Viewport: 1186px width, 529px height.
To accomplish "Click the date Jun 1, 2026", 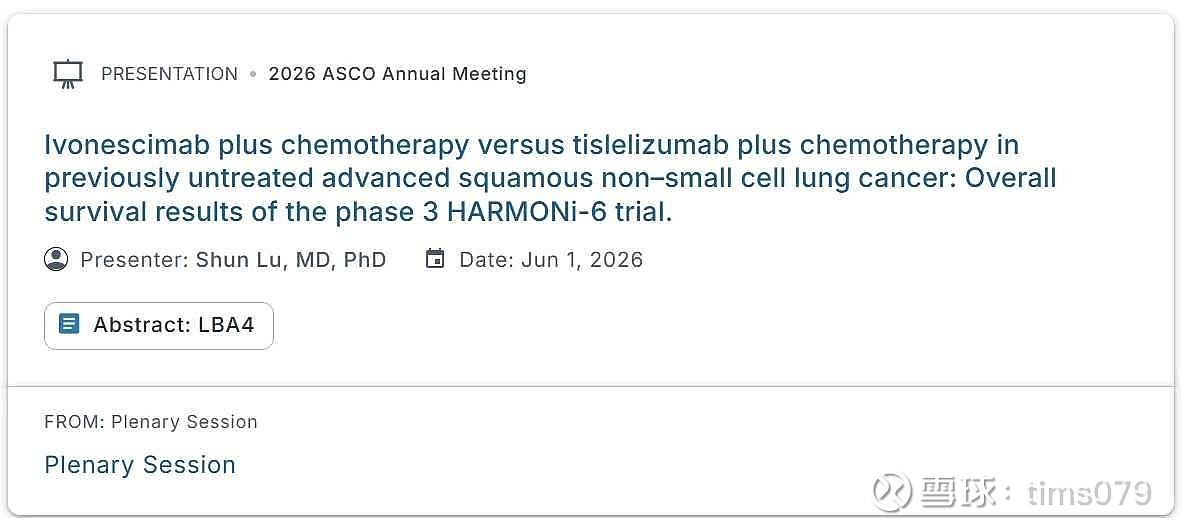I will 580,260.
